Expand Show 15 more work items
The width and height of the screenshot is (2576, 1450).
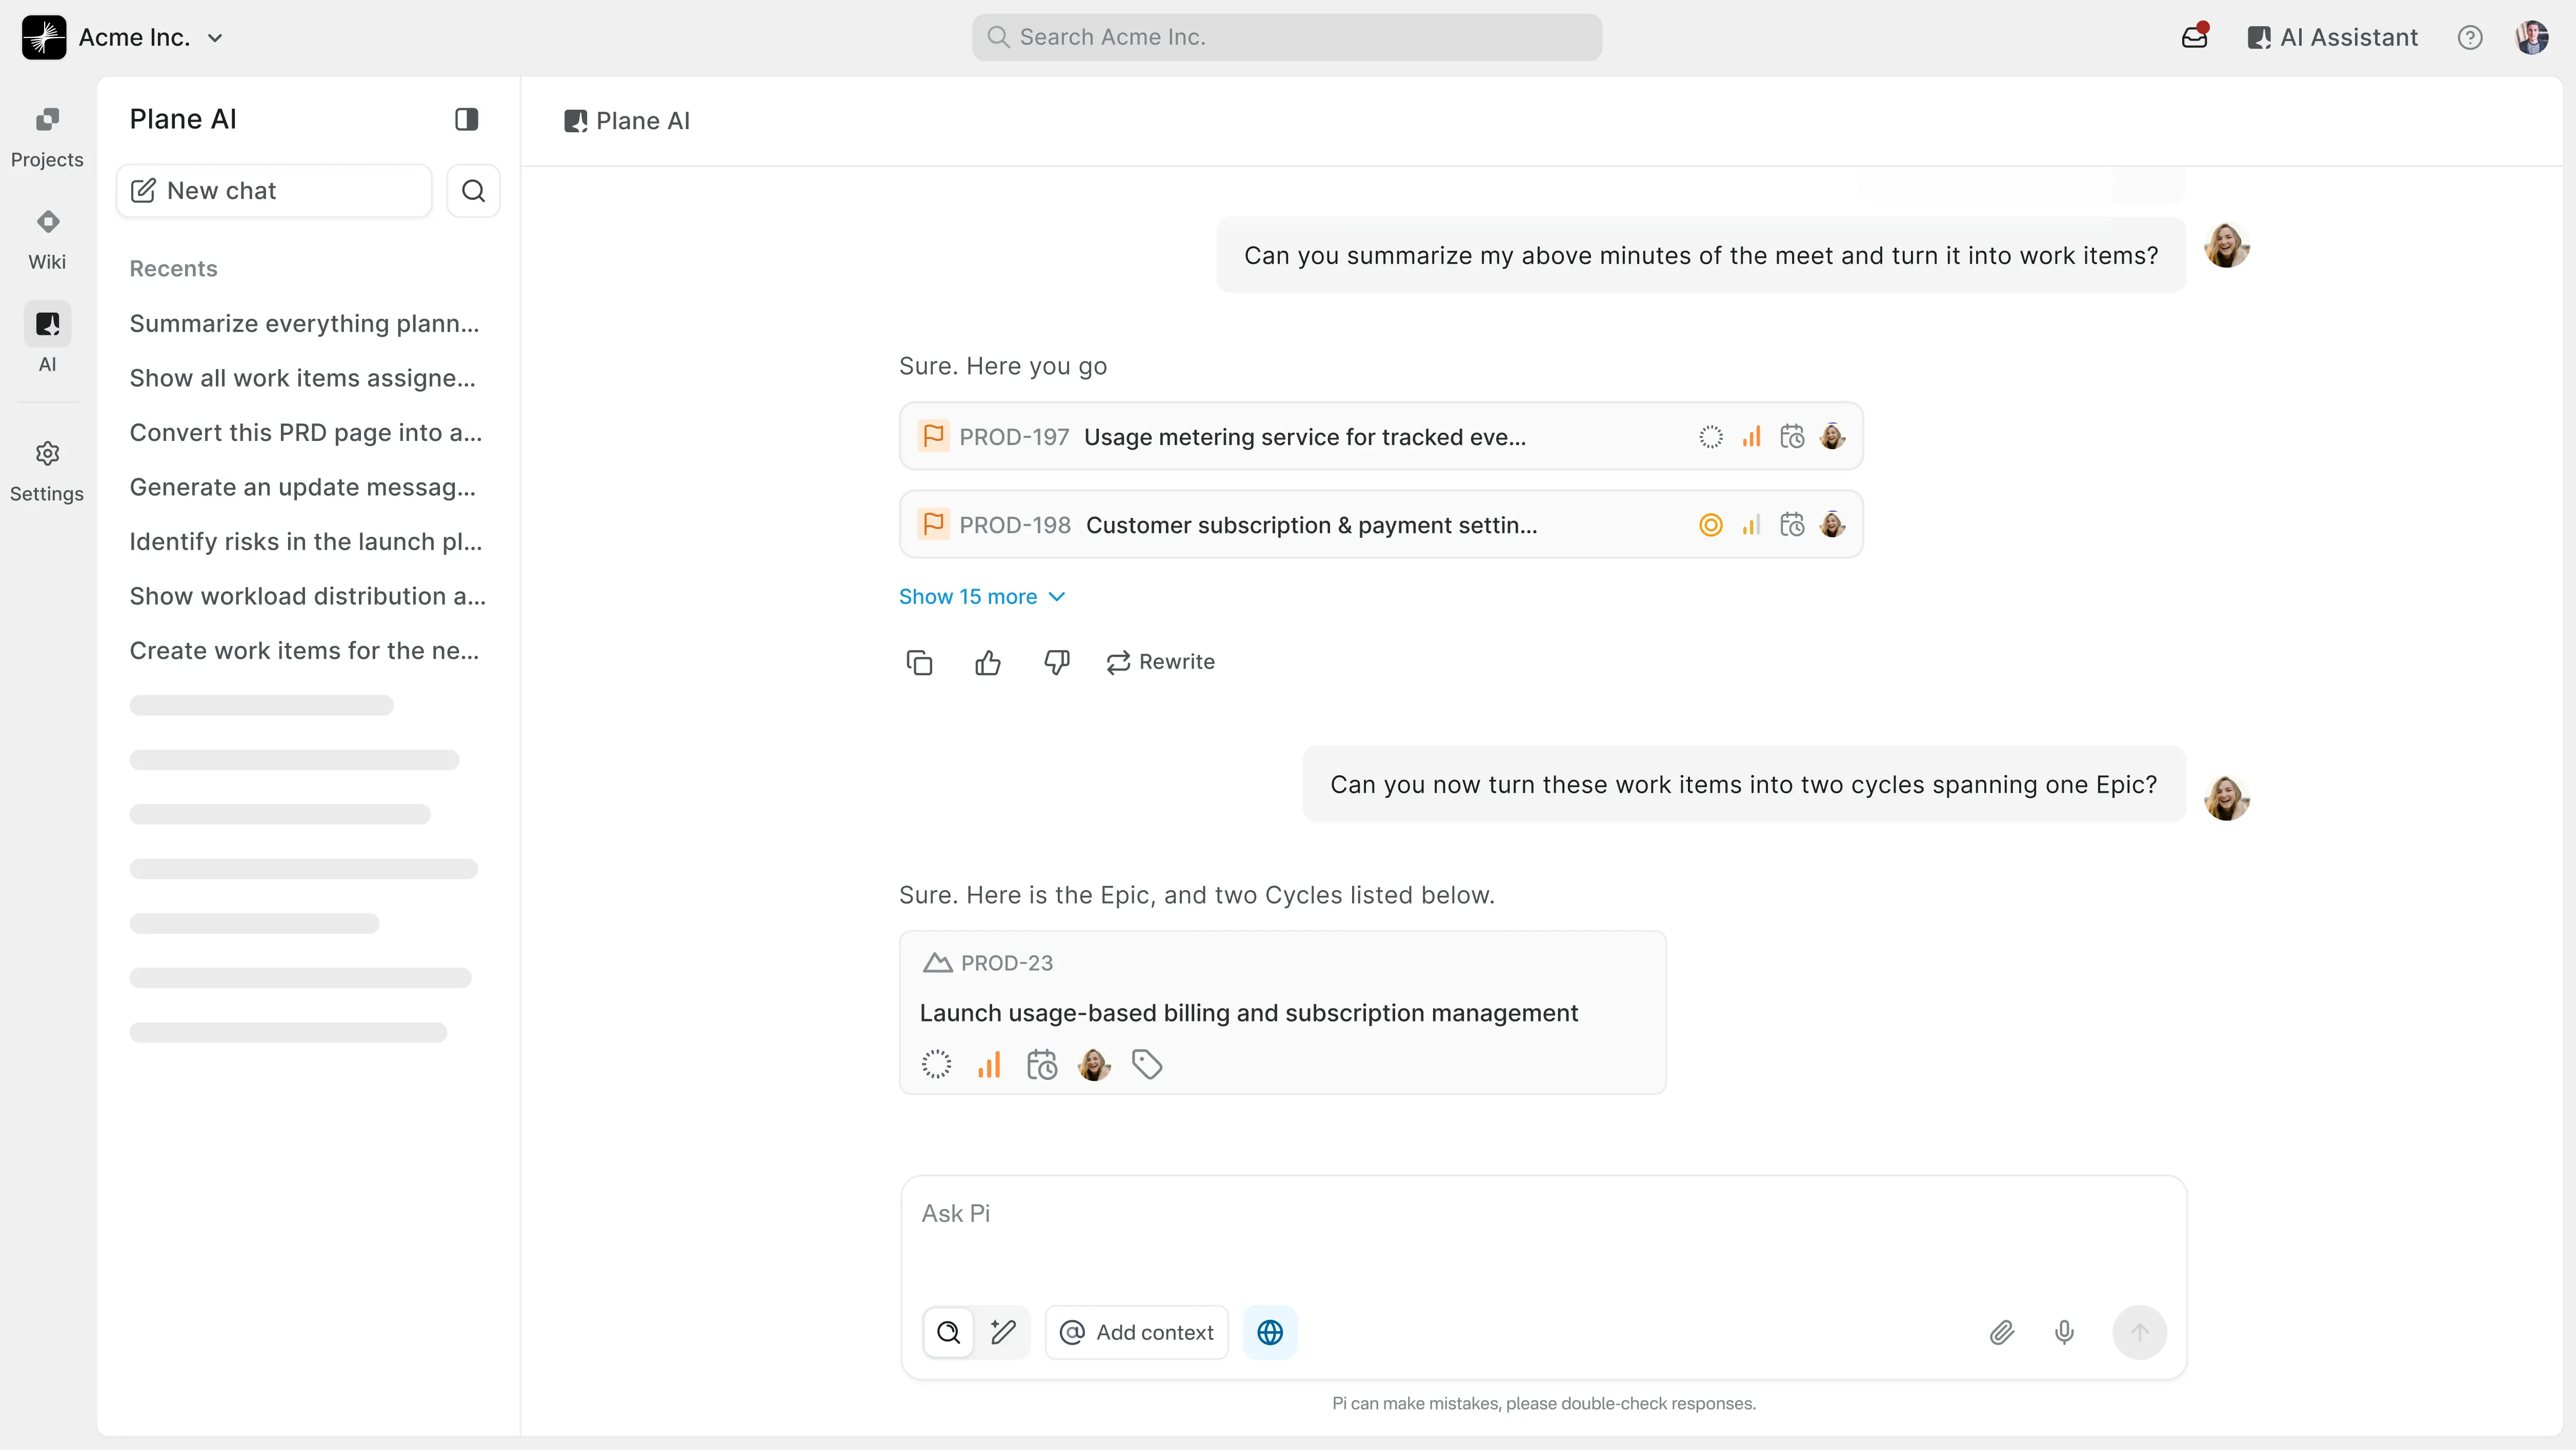tap(981, 597)
